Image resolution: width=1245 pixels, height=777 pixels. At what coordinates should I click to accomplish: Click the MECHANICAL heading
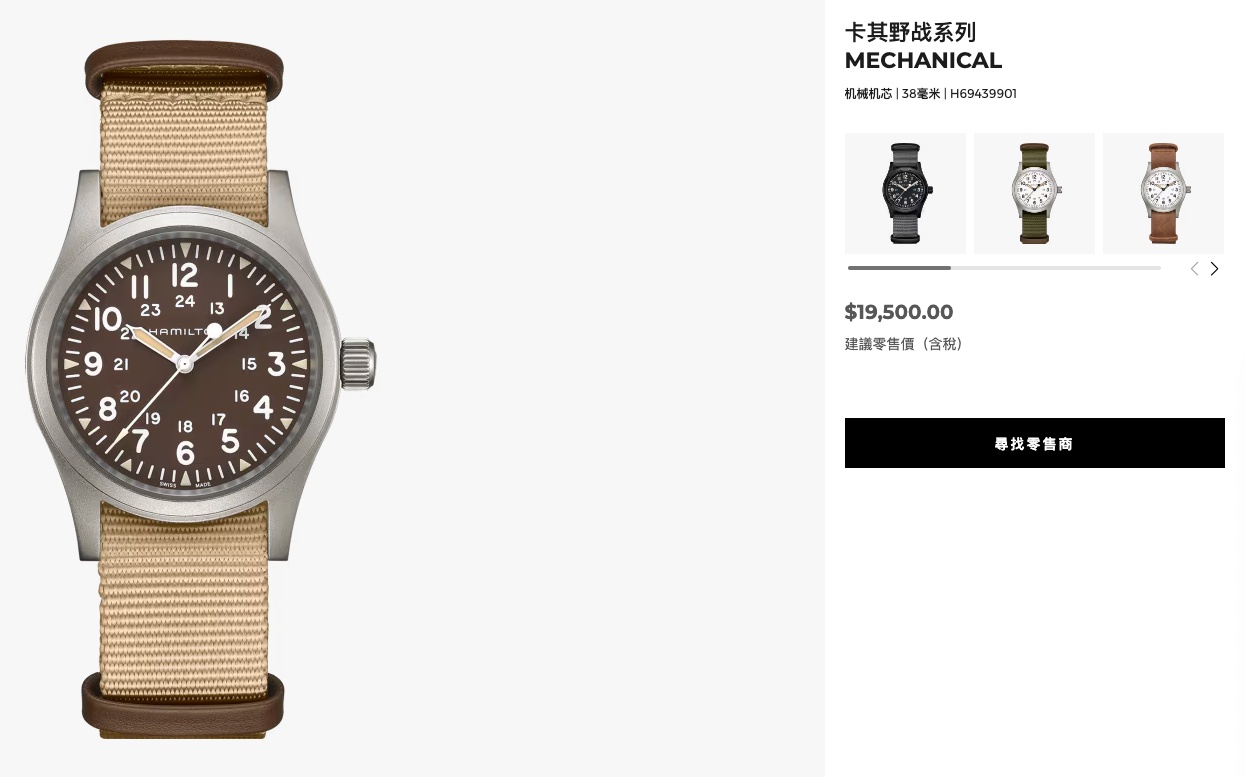point(923,61)
